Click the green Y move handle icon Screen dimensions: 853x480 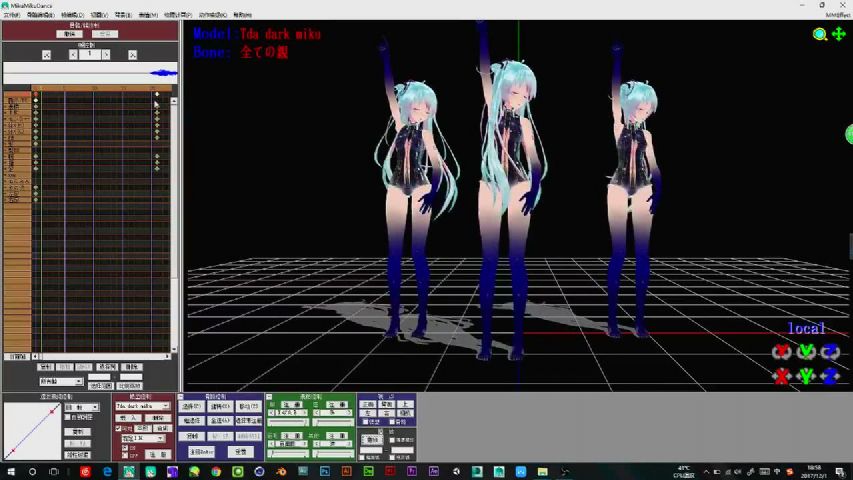[806, 376]
